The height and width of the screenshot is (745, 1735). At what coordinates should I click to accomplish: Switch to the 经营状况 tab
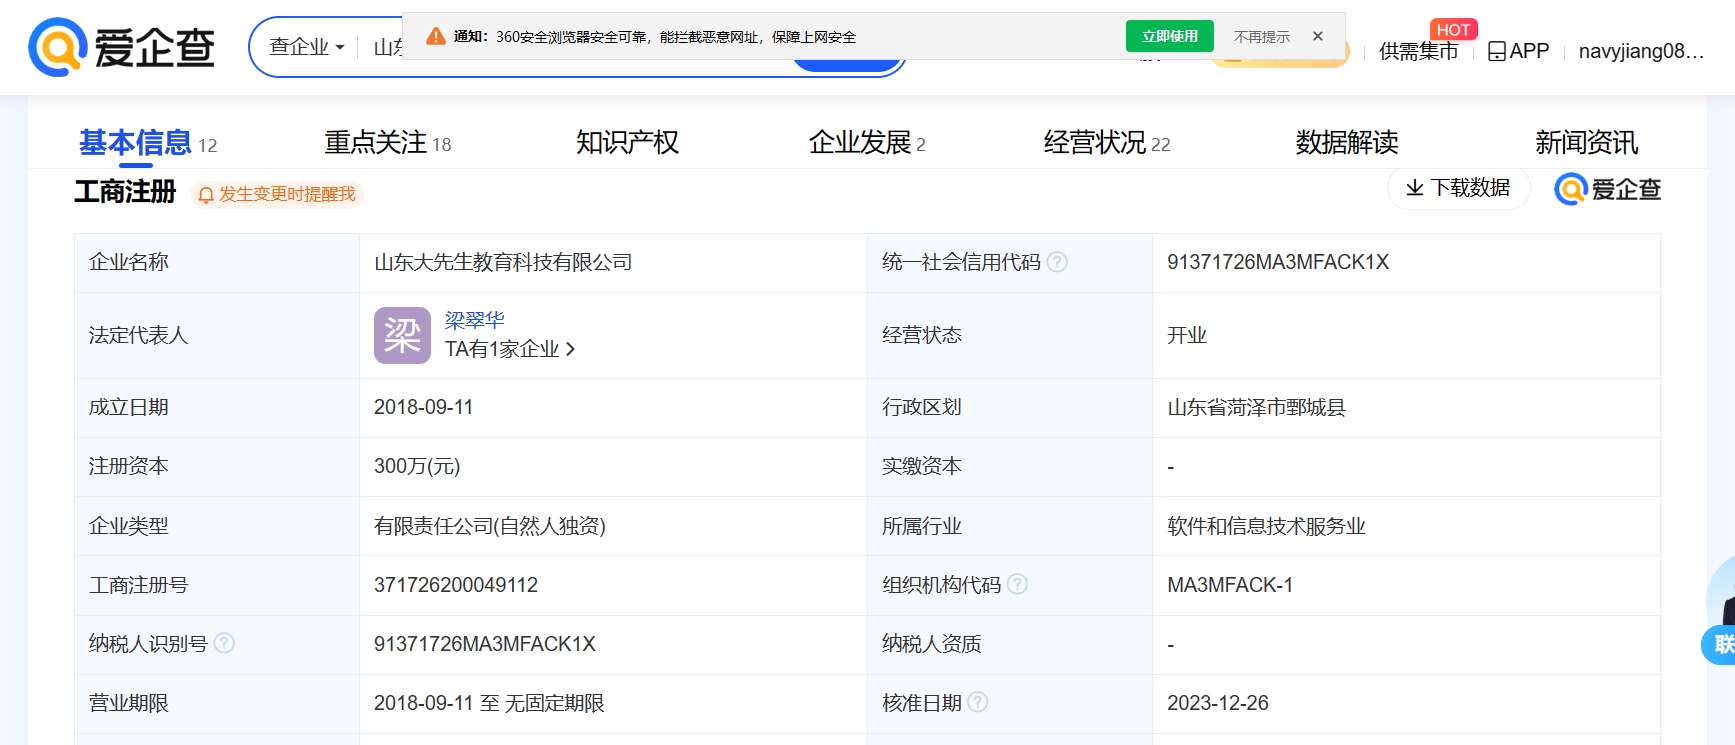(1107, 143)
